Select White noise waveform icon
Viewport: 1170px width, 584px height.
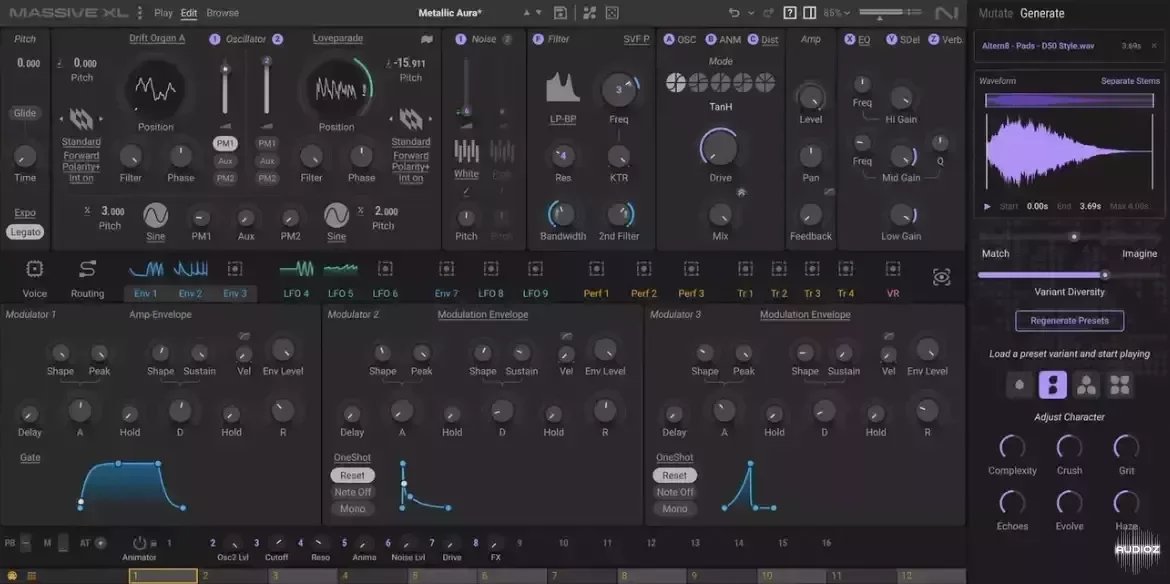(x=466, y=151)
